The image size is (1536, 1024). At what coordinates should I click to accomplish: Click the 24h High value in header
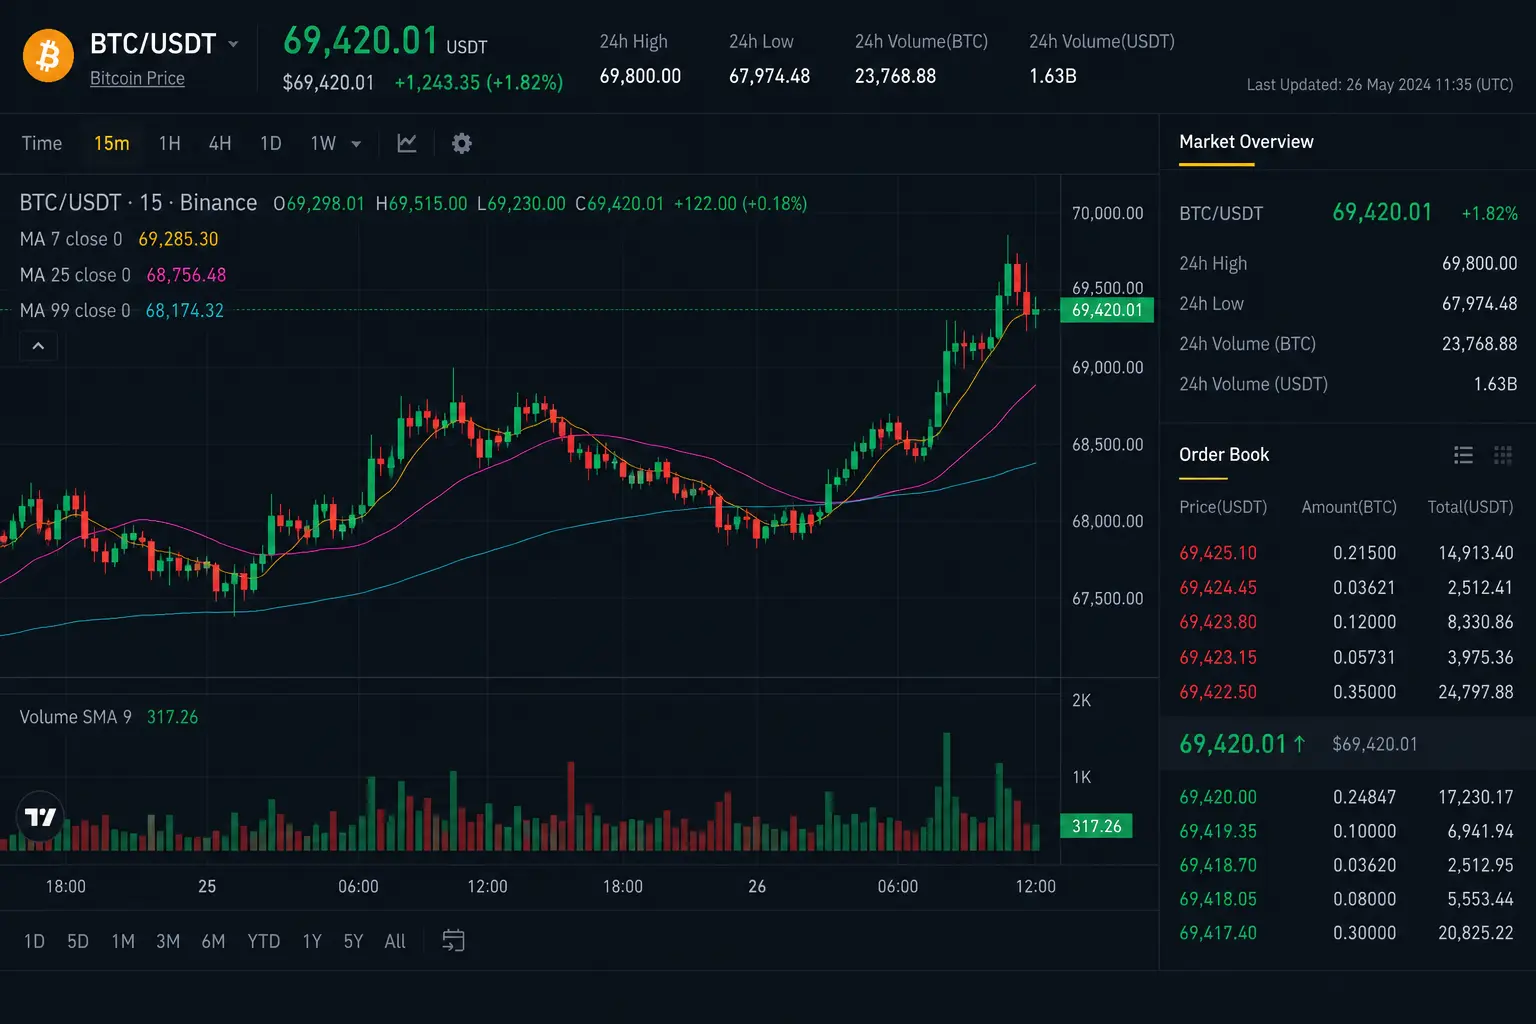click(640, 76)
